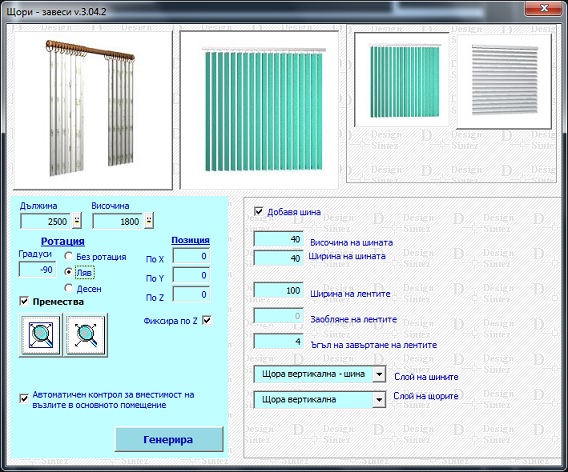
Task: Click the Дължина spinner control
Action: [77, 221]
